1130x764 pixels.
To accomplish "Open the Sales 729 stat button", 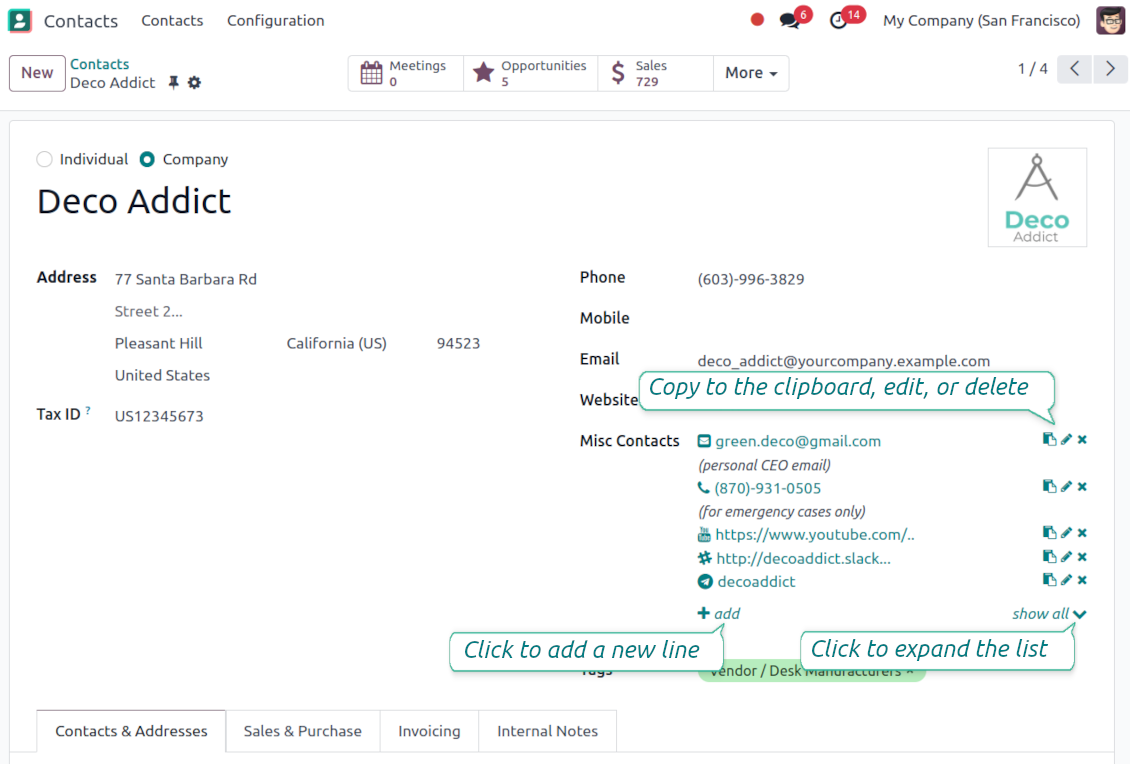I will 655,73.
